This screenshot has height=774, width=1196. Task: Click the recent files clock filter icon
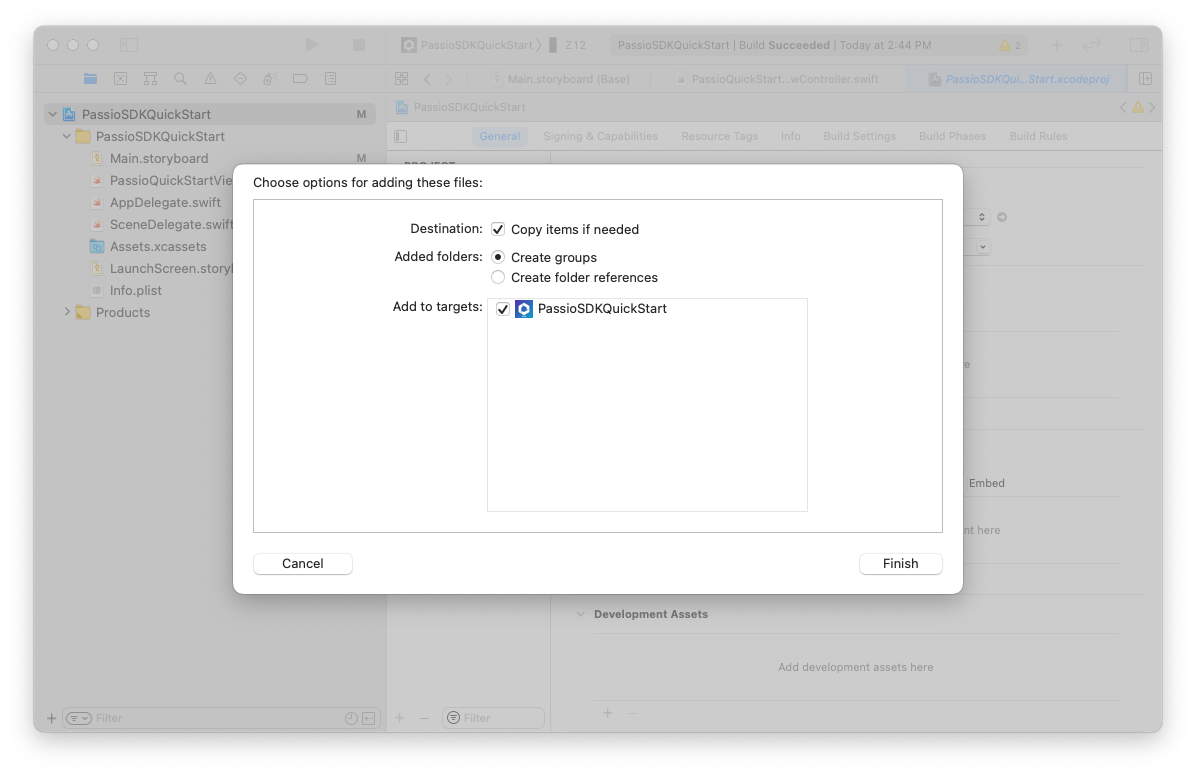pos(351,718)
